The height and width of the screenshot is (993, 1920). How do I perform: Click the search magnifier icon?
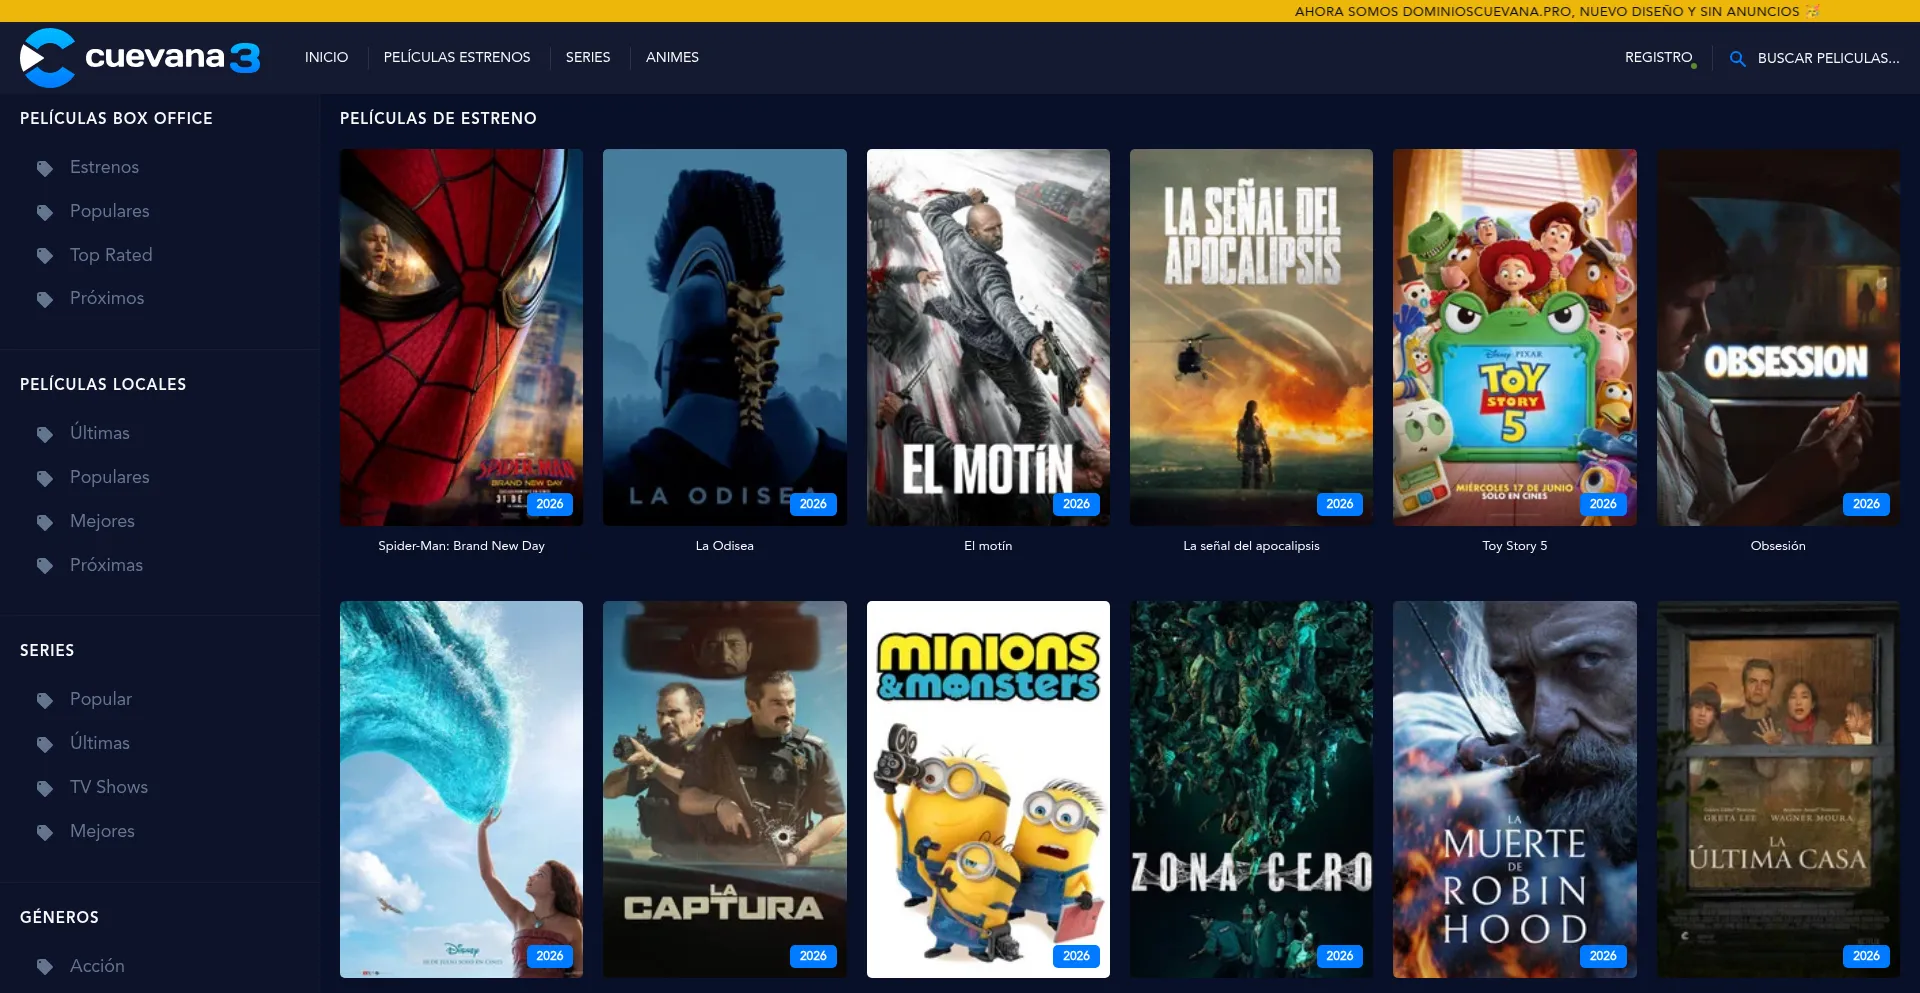point(1738,59)
